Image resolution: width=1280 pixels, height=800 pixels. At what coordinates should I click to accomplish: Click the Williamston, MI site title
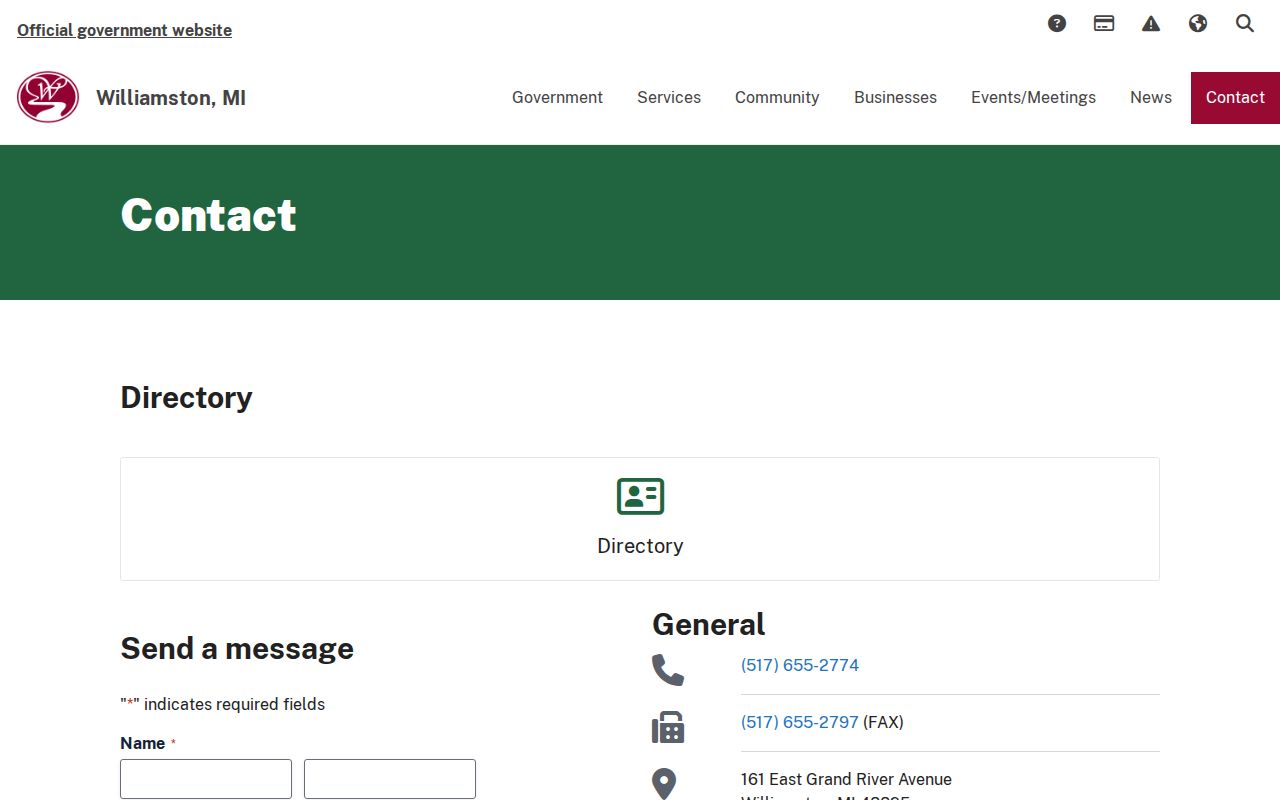click(171, 97)
